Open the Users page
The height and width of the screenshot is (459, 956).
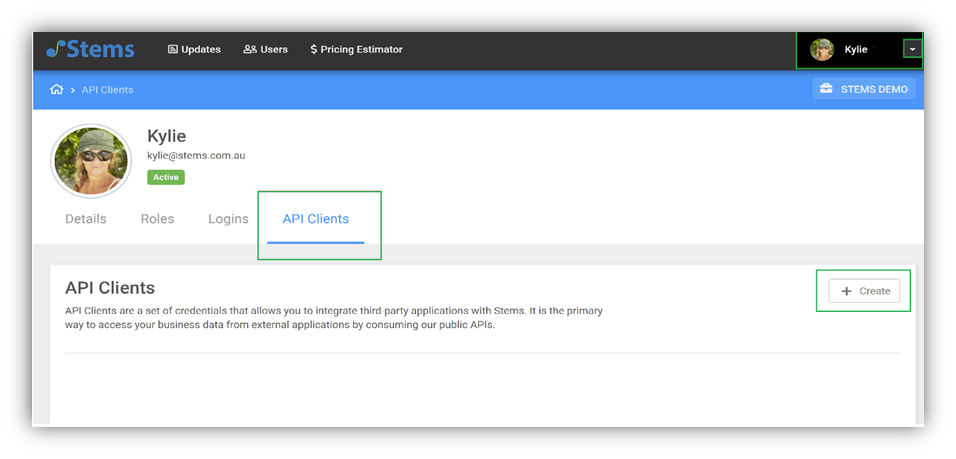(x=265, y=49)
